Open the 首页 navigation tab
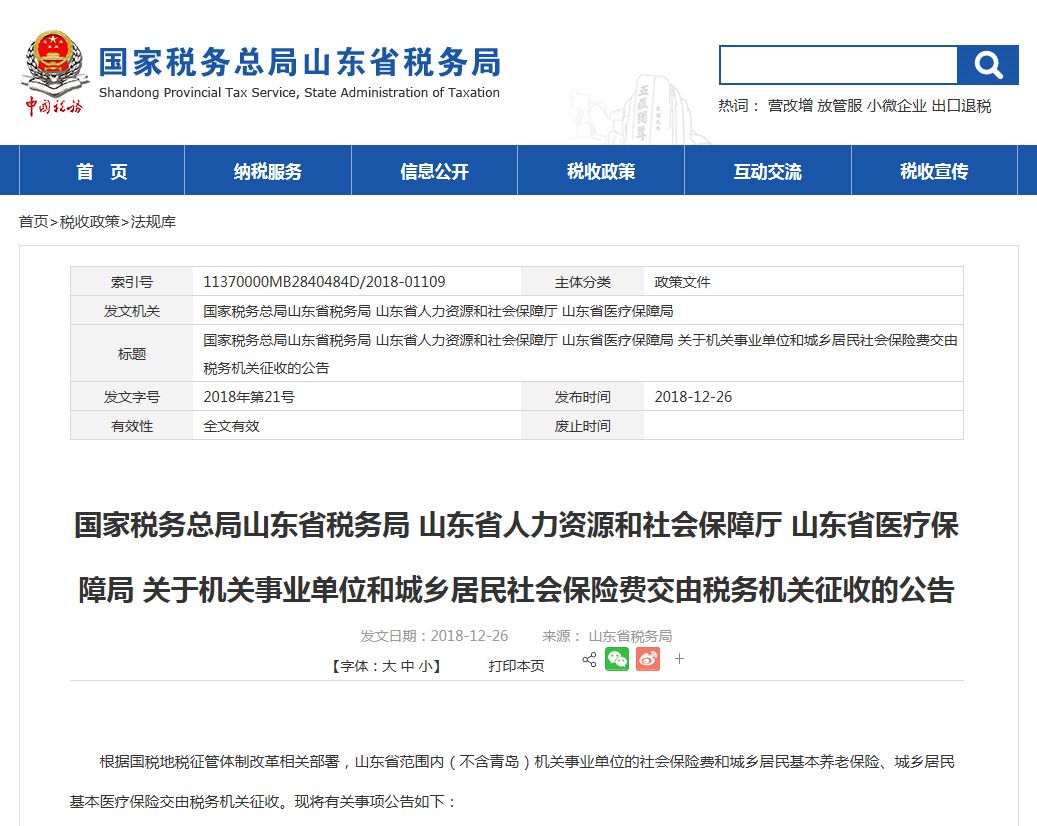Viewport: 1037px width, 826px height. click(x=102, y=171)
